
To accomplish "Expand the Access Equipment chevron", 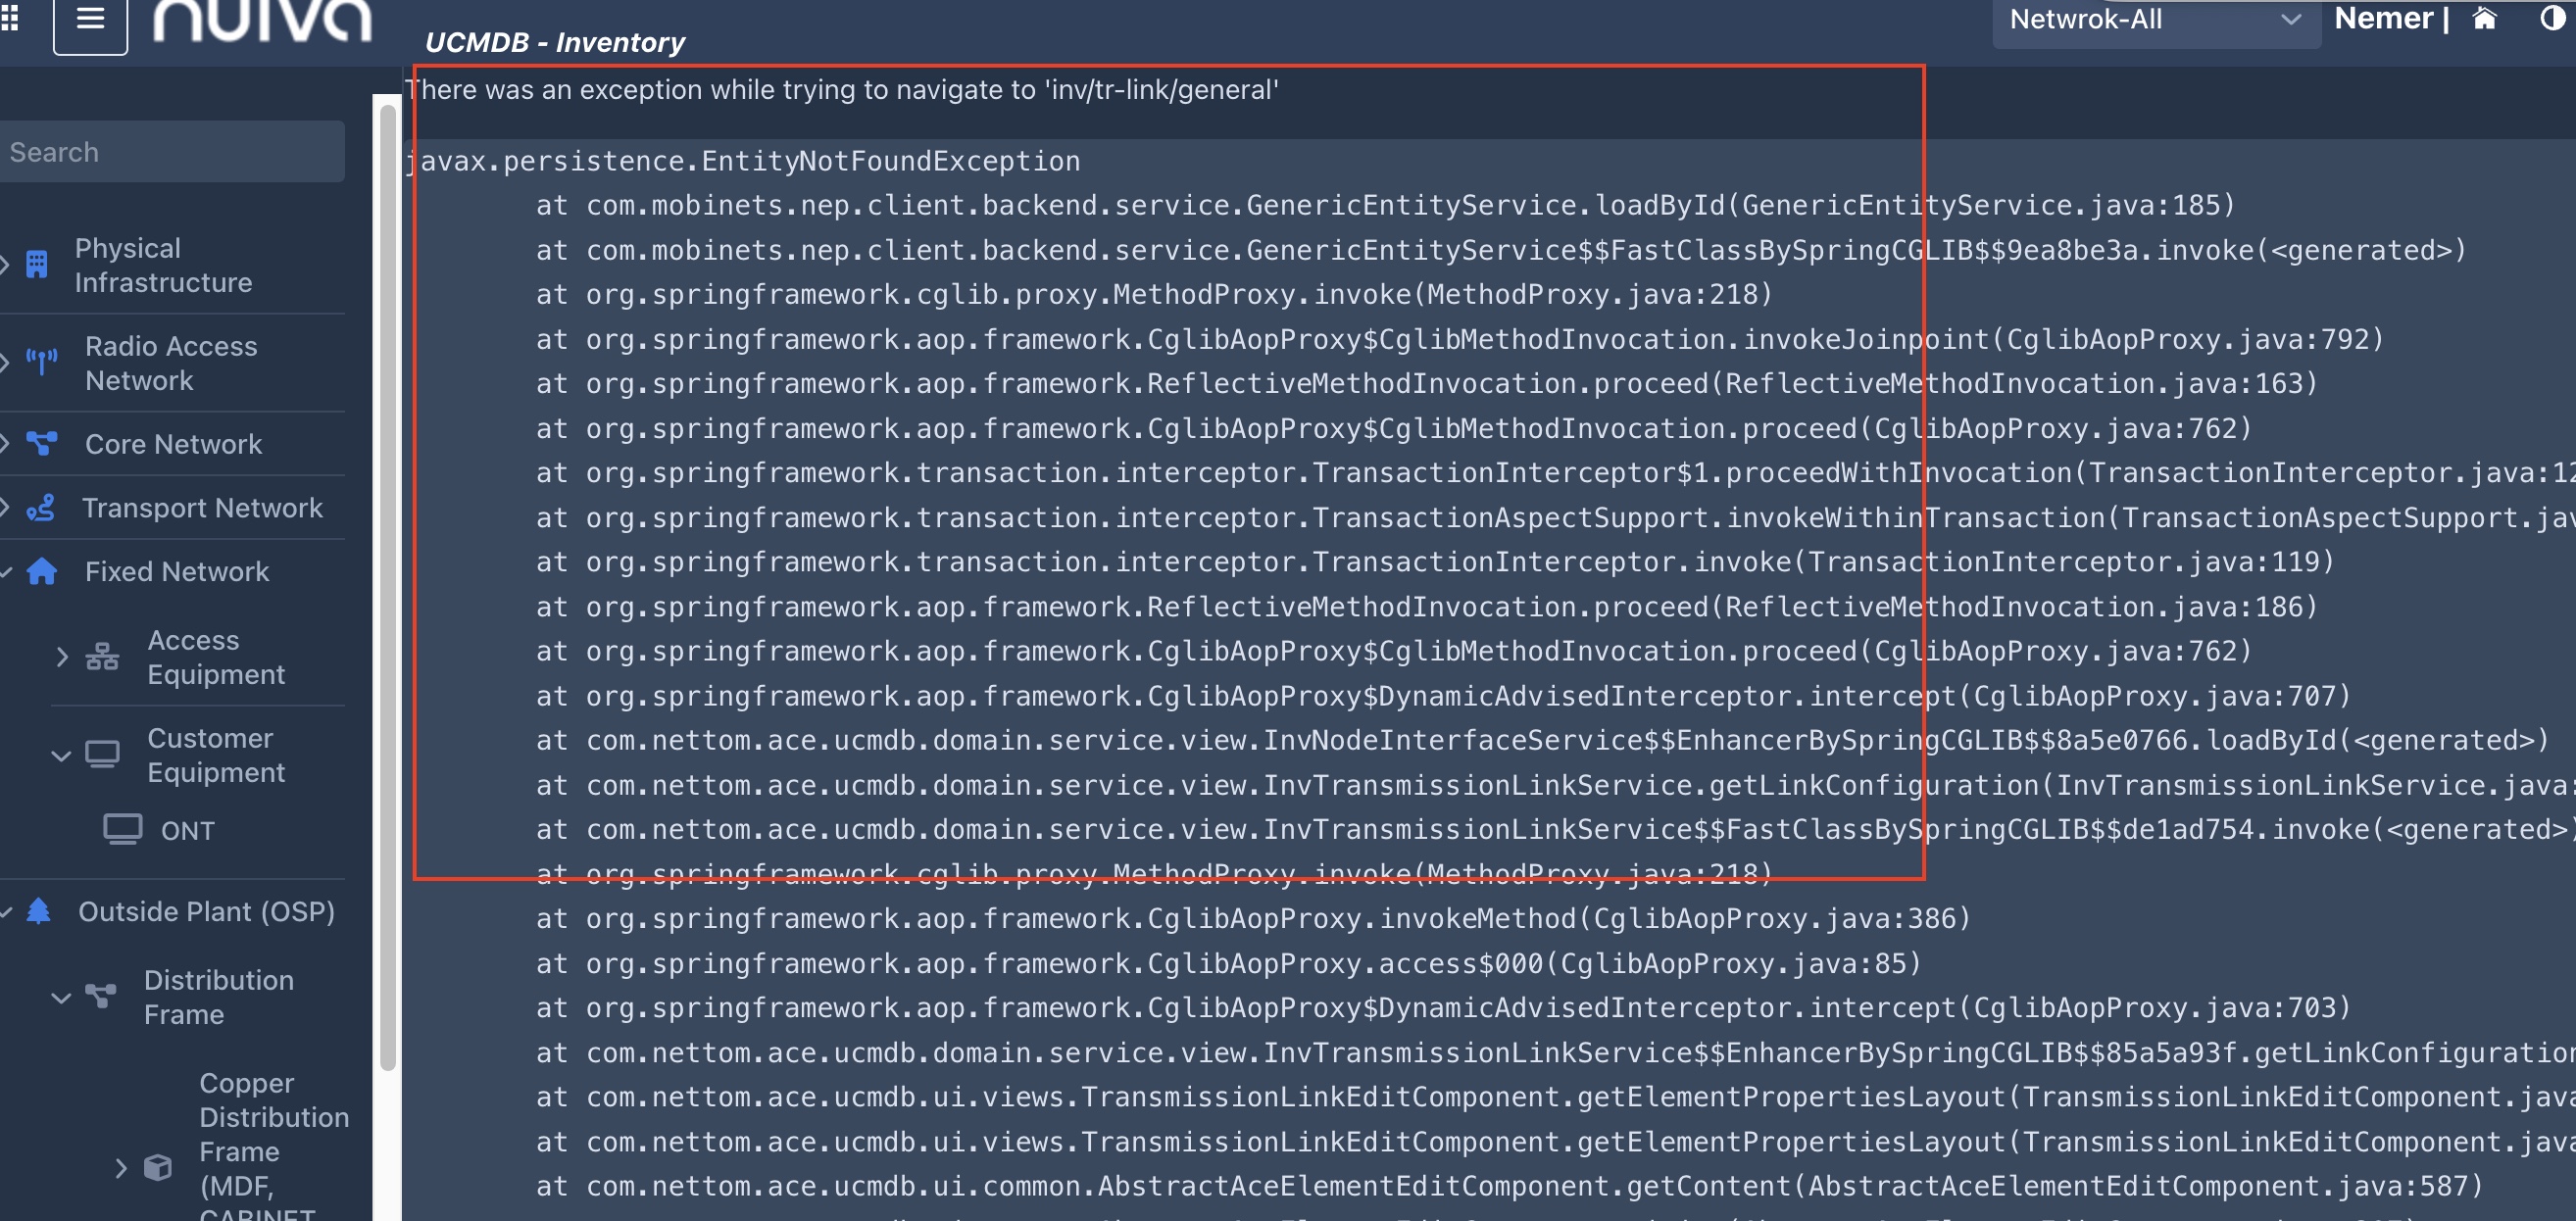I will click(x=62, y=657).
